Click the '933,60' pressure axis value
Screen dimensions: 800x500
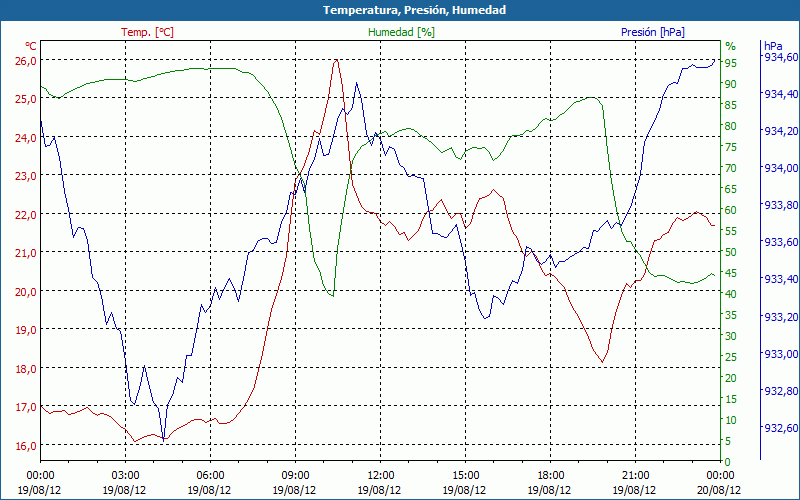click(780, 242)
